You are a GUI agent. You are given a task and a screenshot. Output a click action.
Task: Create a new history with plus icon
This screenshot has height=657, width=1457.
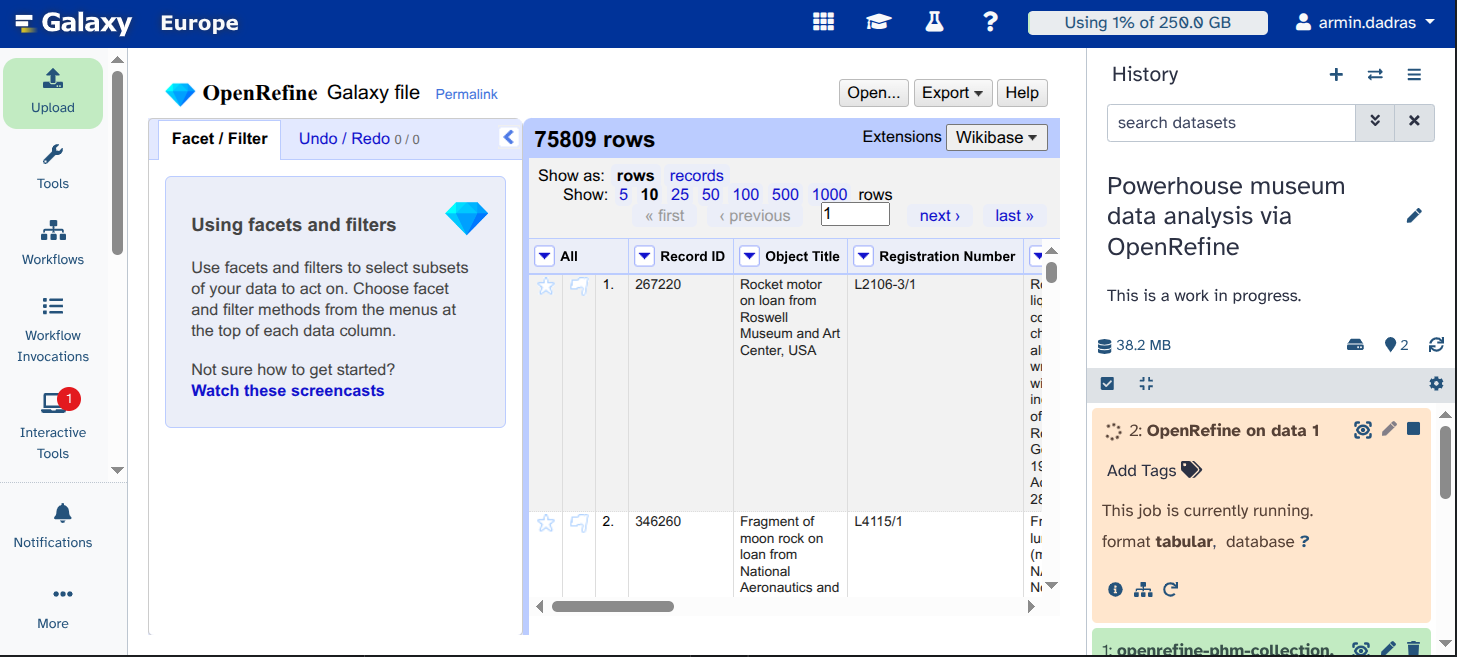pos(1336,74)
